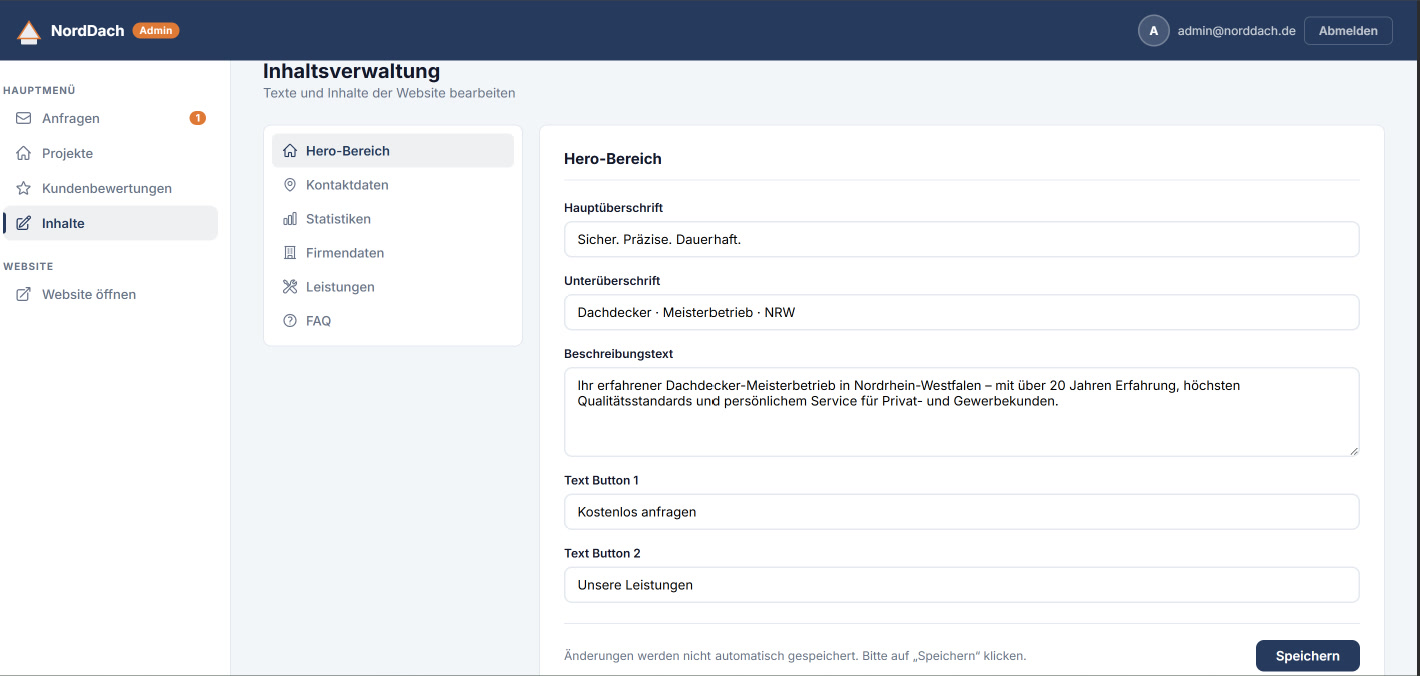This screenshot has width=1420, height=676.
Task: Click the Leistungen tools icon
Action: (290, 287)
